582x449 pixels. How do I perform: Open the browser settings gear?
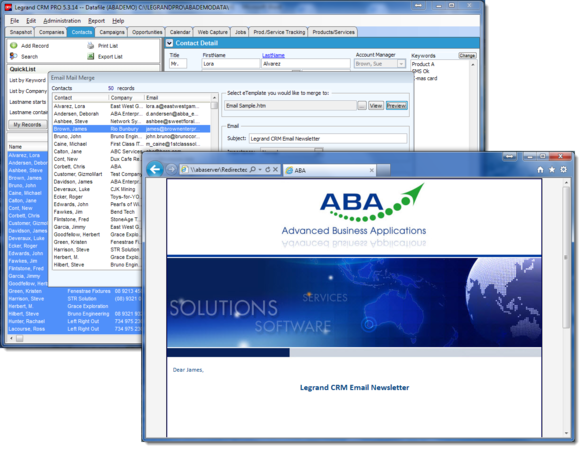click(563, 170)
